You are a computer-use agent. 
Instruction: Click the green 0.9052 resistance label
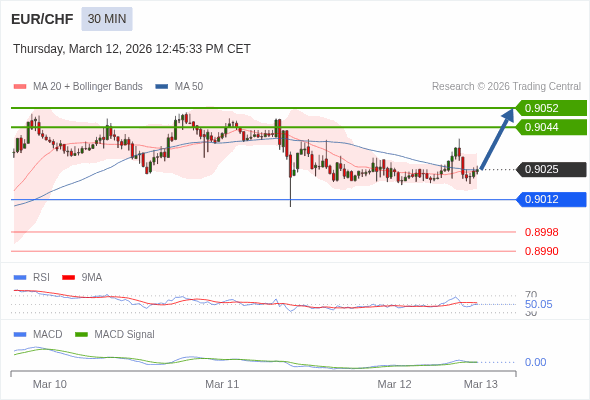tap(551, 108)
